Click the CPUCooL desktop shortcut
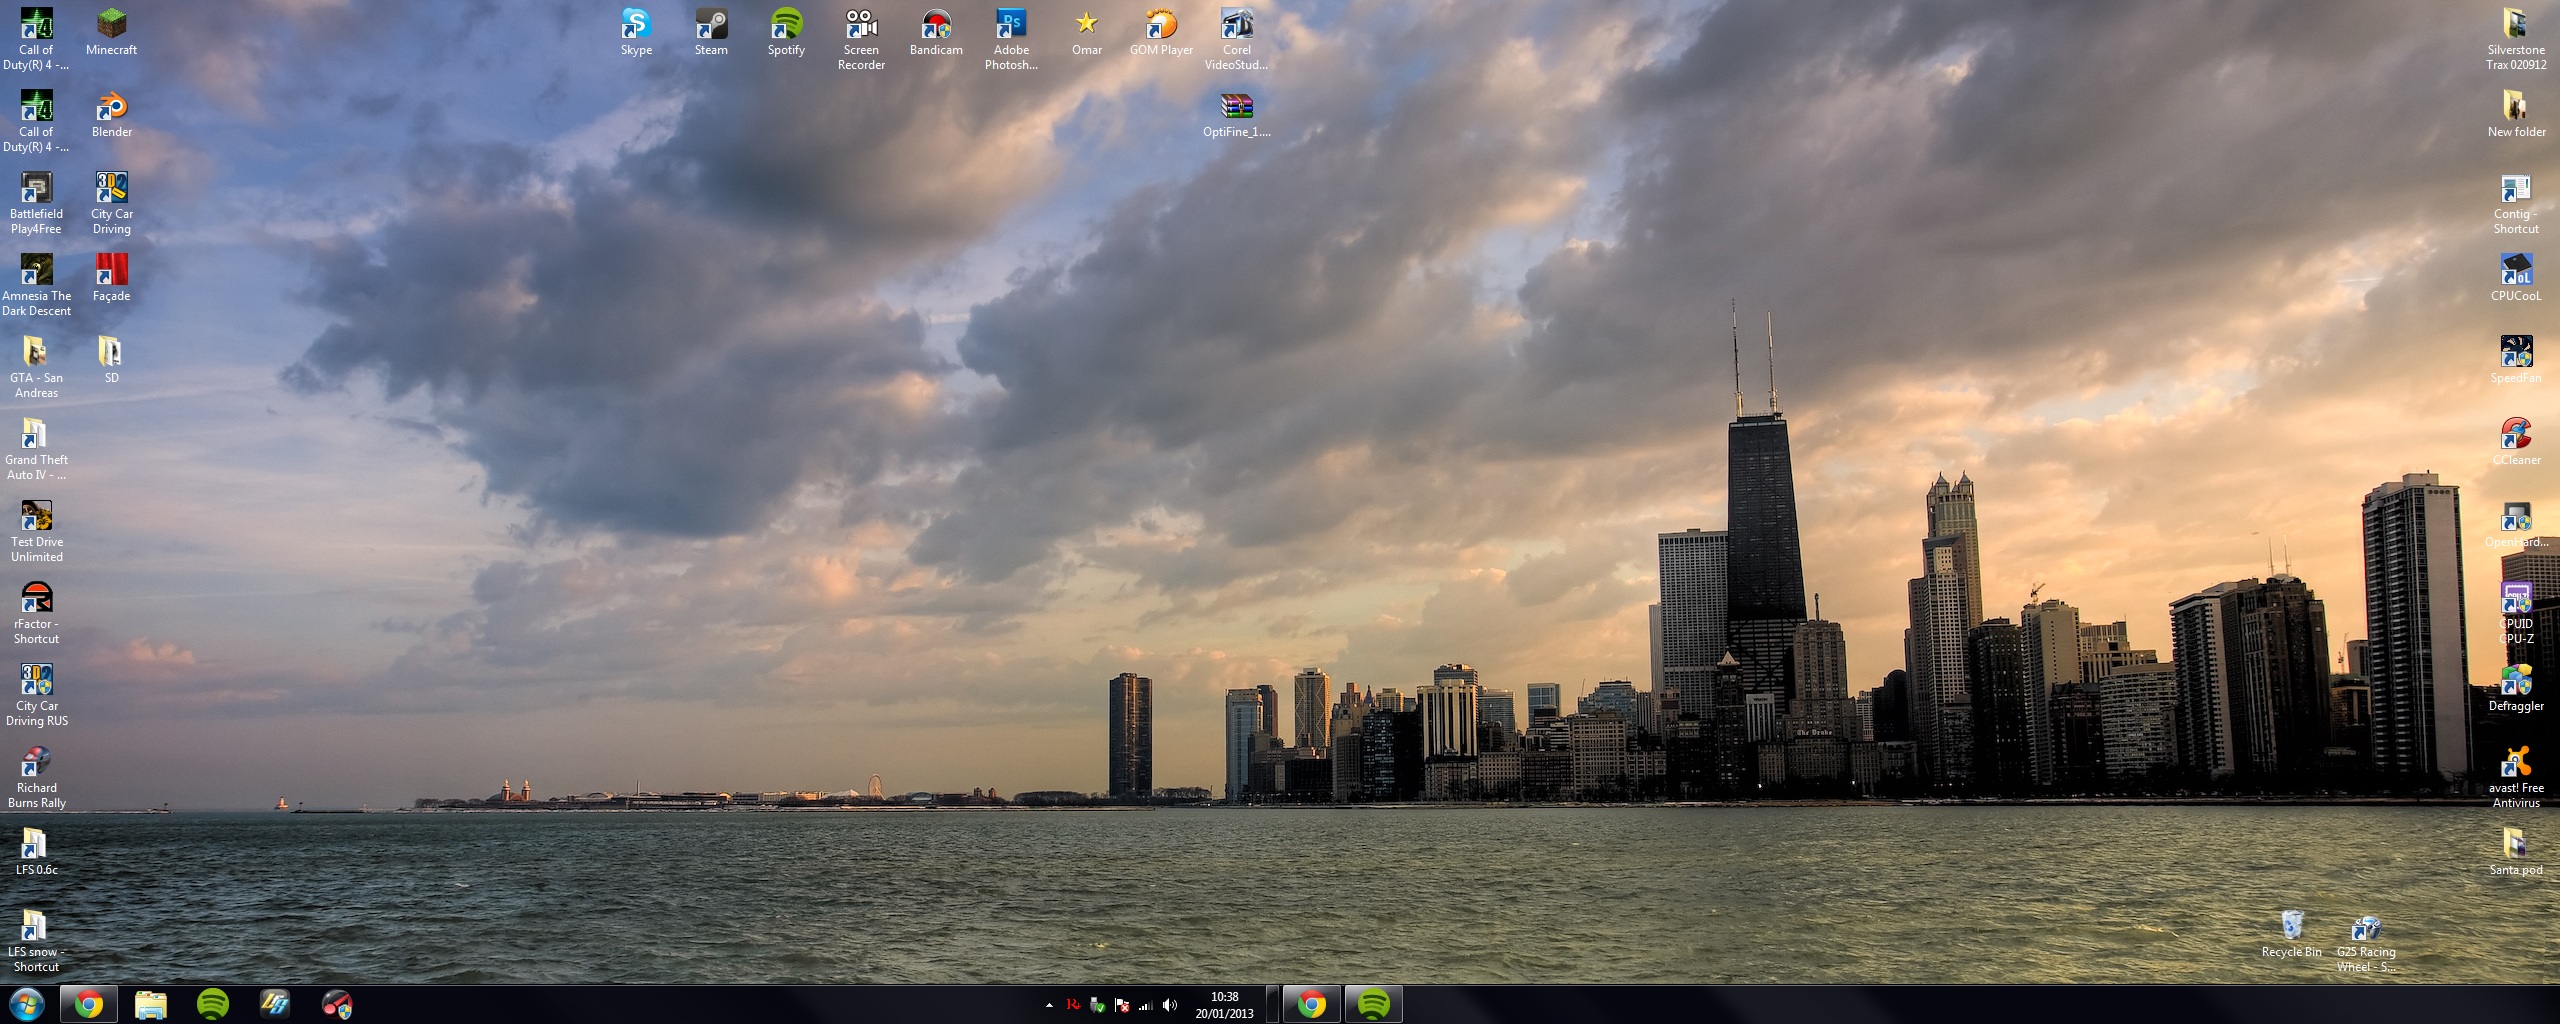 click(x=2516, y=278)
